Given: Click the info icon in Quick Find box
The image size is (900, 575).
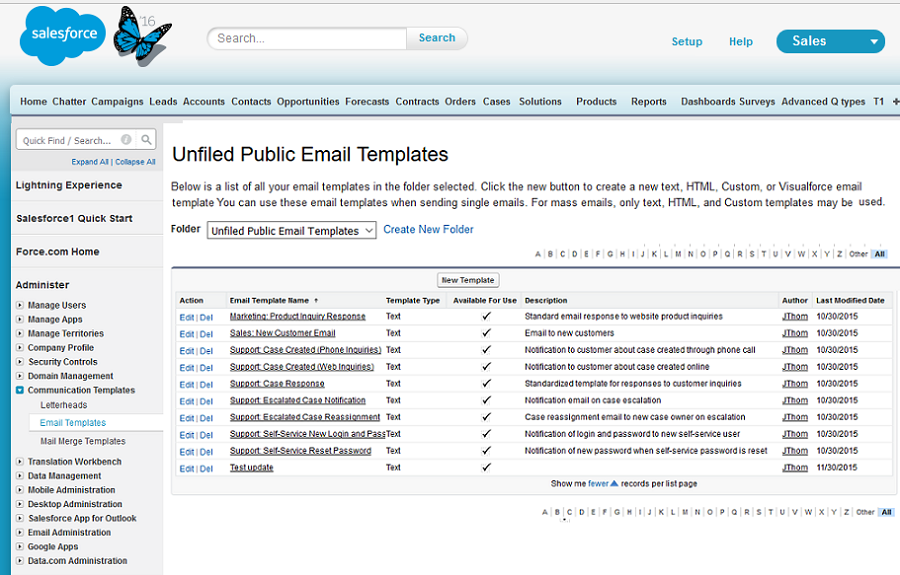Looking at the screenshot, I should click(x=126, y=139).
